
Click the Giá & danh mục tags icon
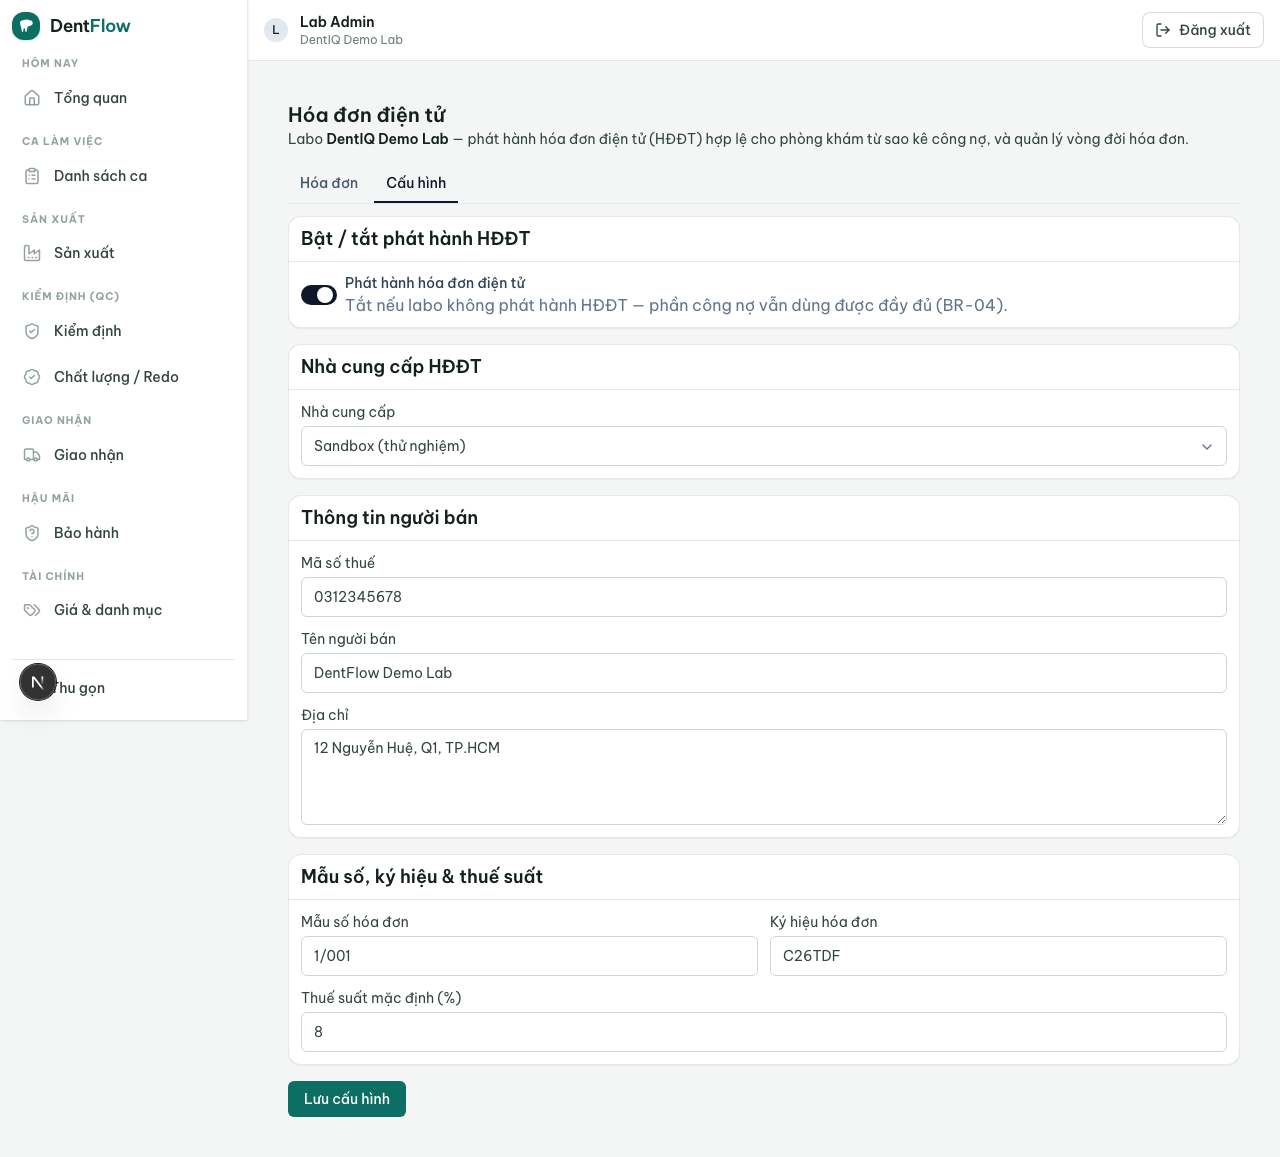coord(32,610)
